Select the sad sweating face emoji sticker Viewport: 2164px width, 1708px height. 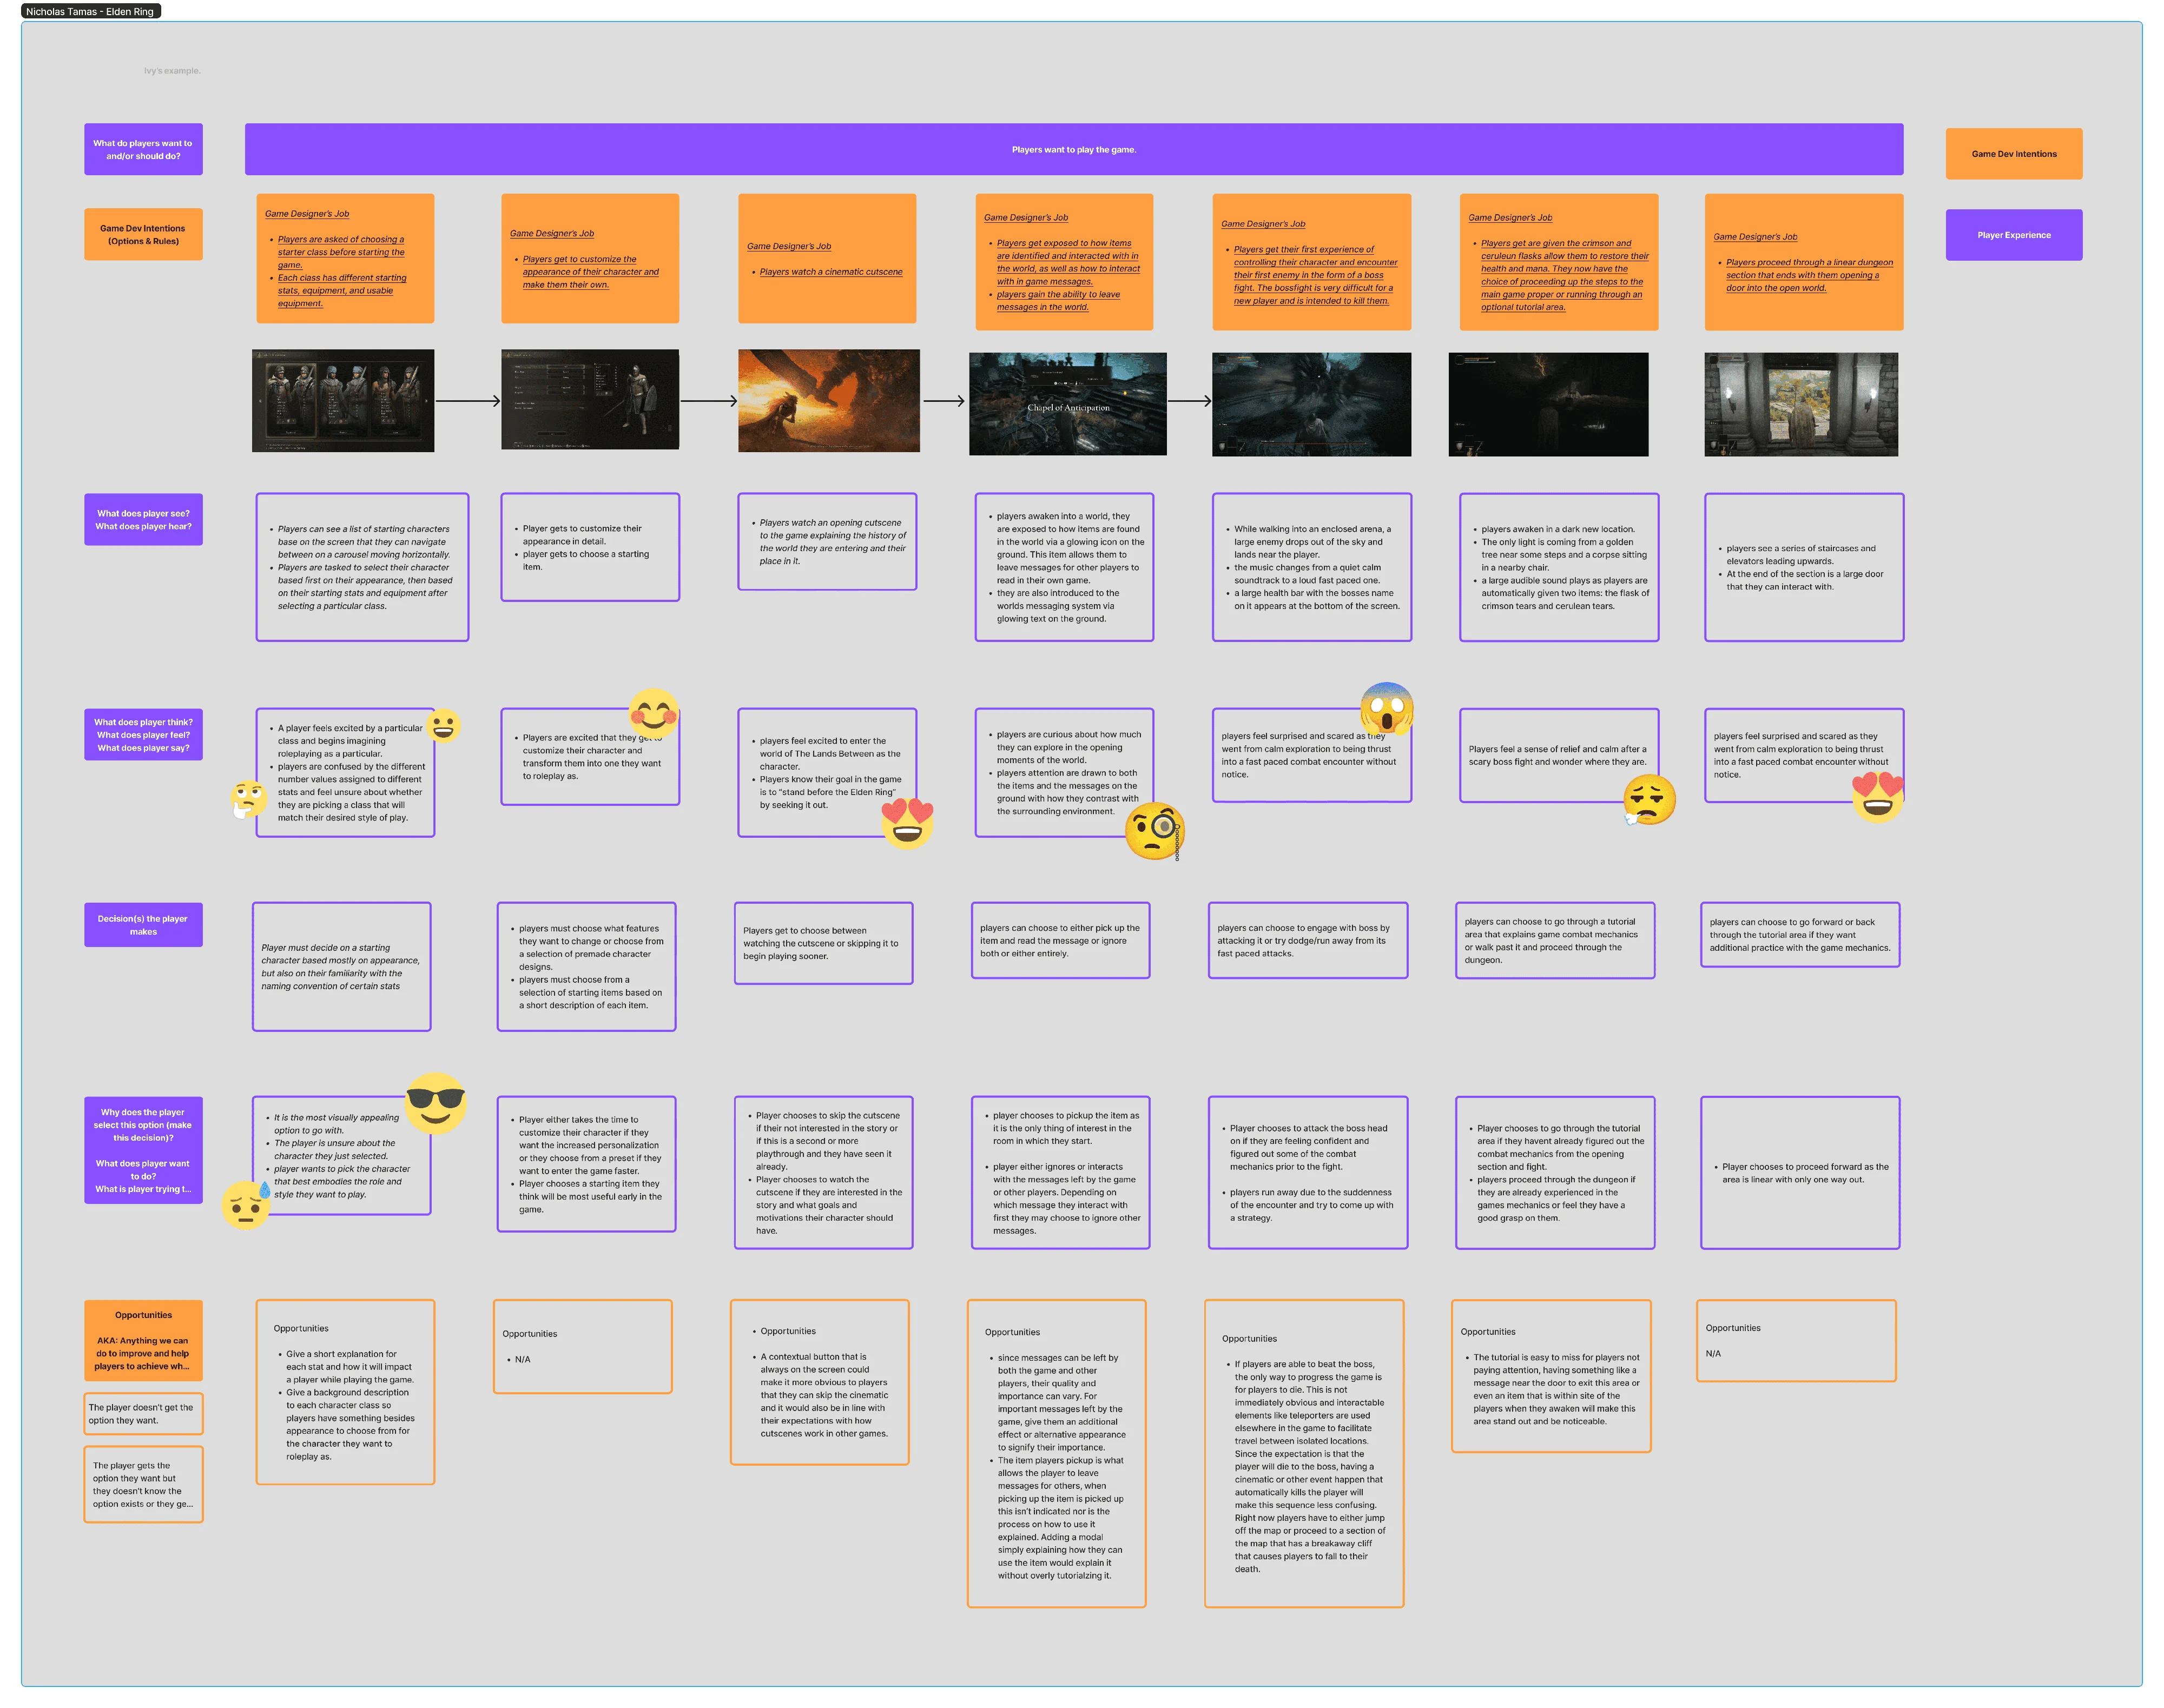click(x=245, y=1205)
